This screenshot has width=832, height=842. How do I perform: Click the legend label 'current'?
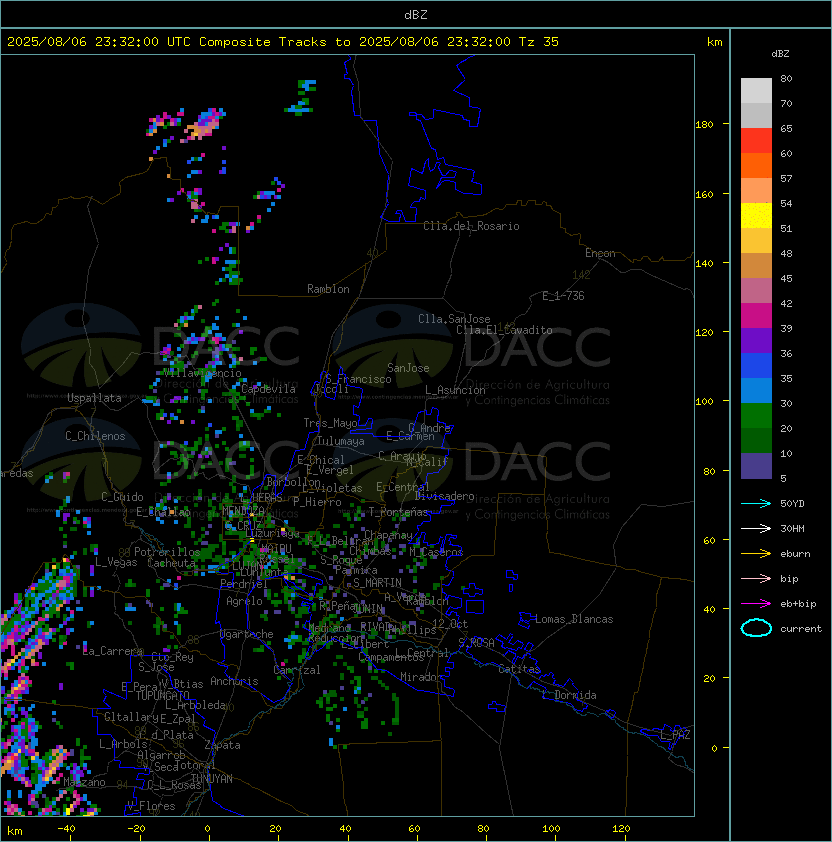[801, 629]
